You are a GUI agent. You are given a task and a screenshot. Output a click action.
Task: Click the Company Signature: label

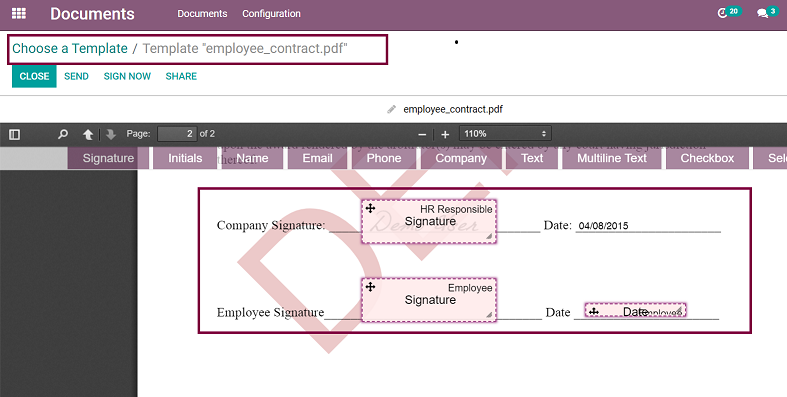tap(271, 225)
